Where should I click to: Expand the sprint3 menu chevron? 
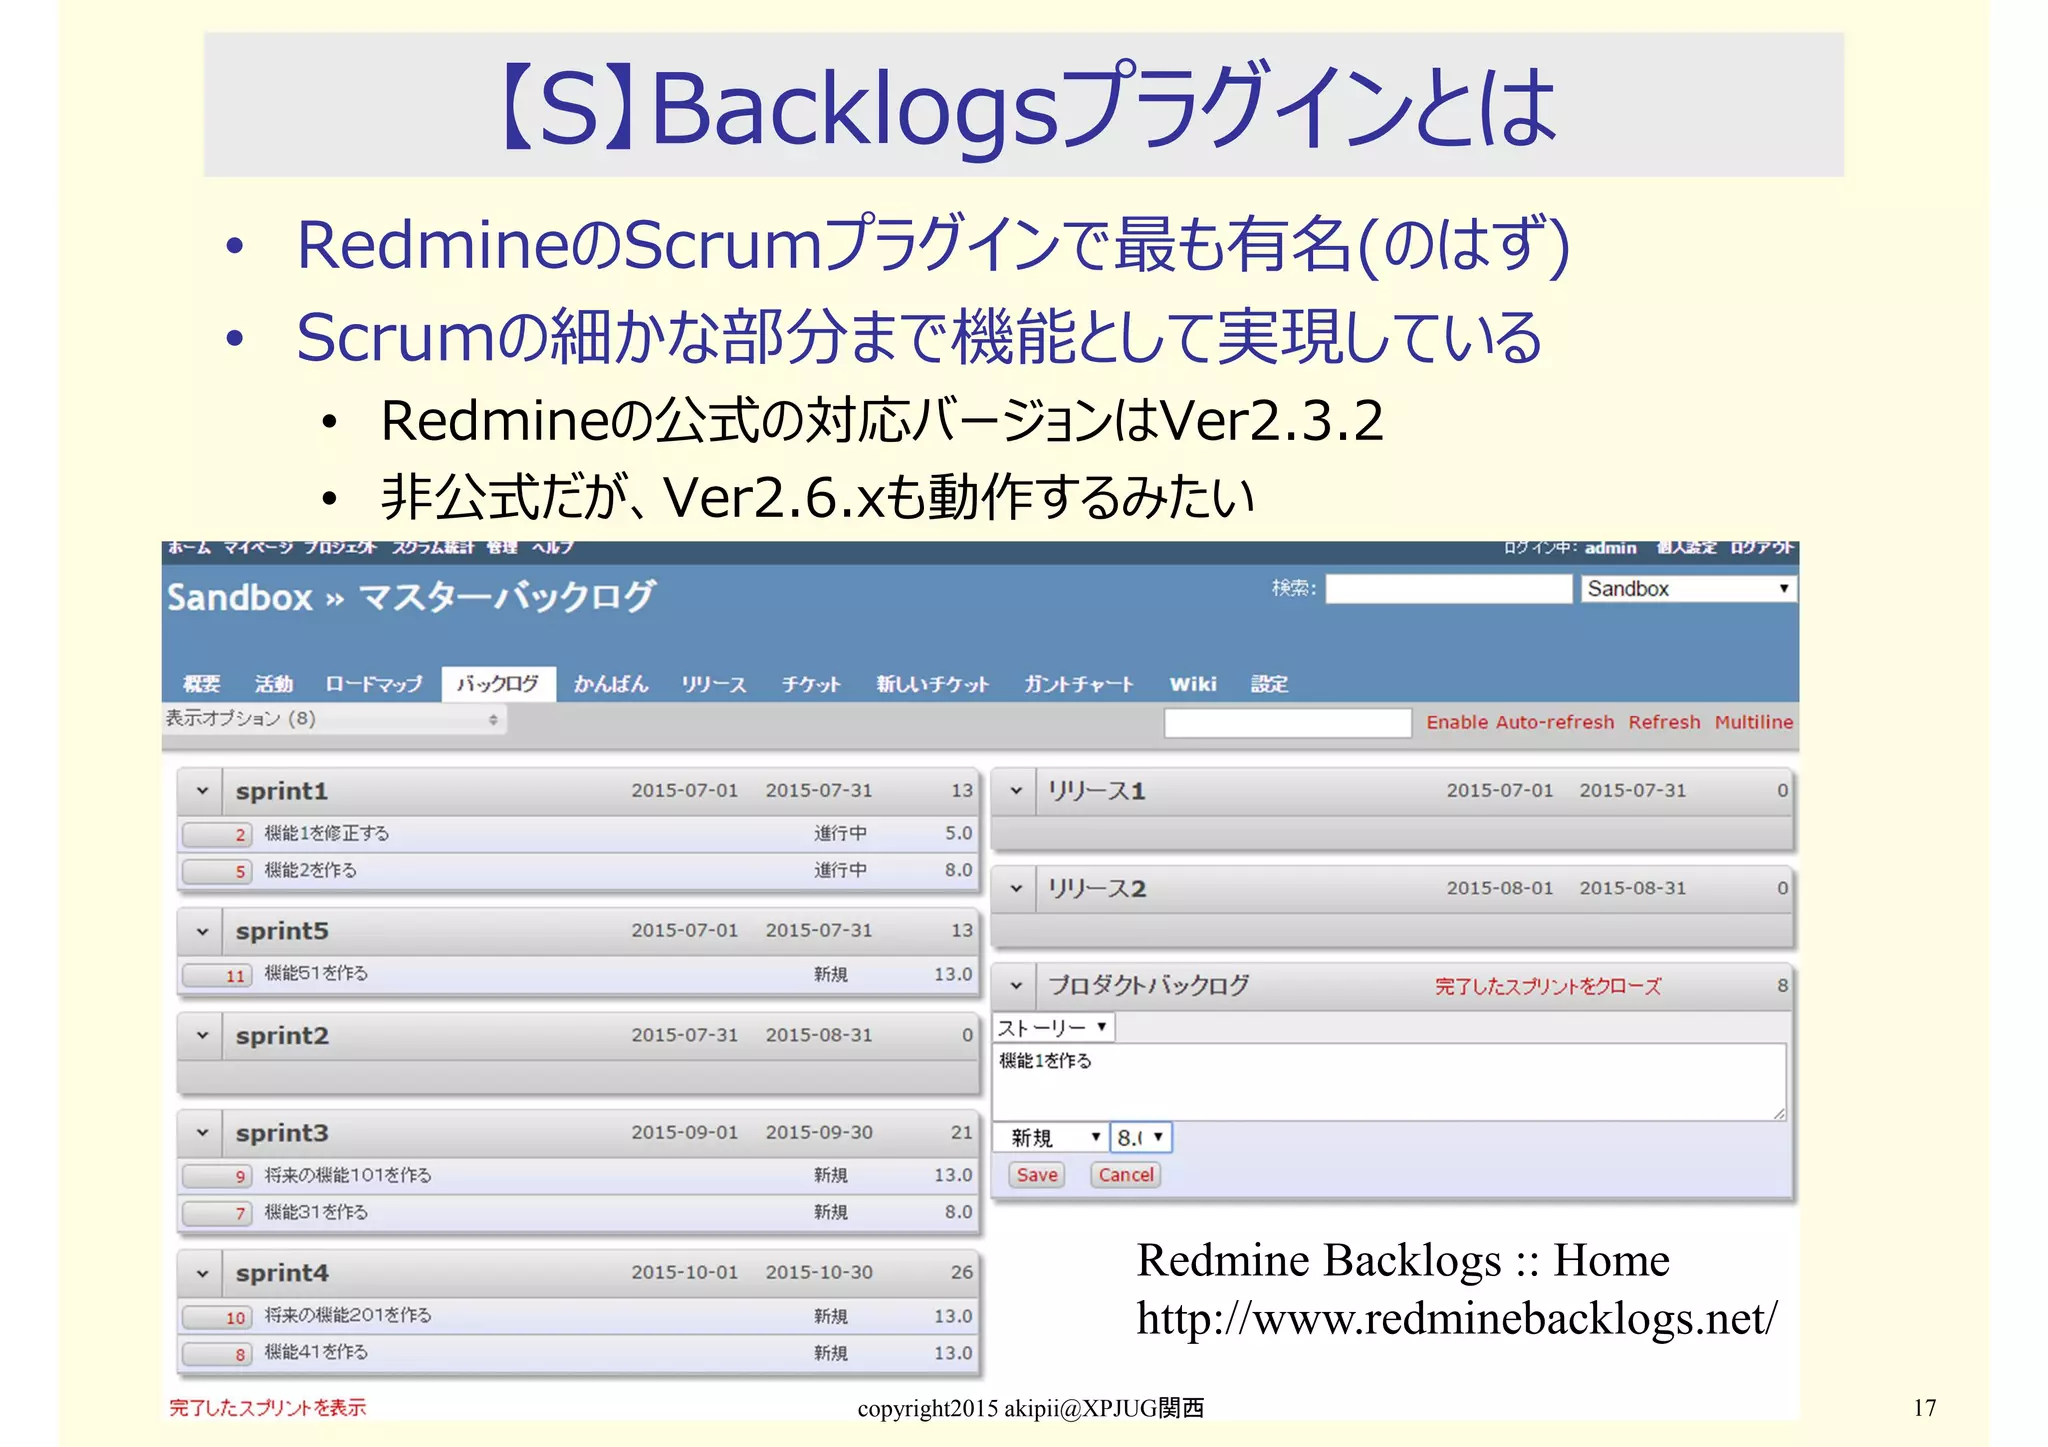202,1133
